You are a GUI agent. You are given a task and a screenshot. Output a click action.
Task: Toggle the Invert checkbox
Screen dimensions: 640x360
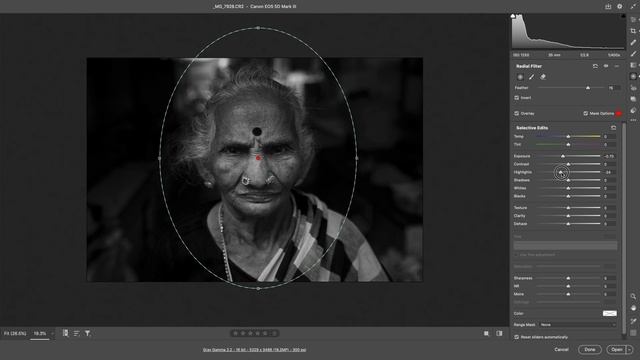(517, 98)
